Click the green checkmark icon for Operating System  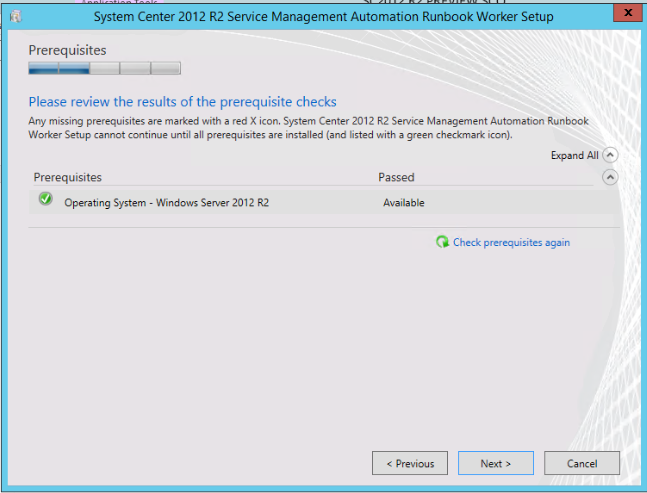click(45, 200)
